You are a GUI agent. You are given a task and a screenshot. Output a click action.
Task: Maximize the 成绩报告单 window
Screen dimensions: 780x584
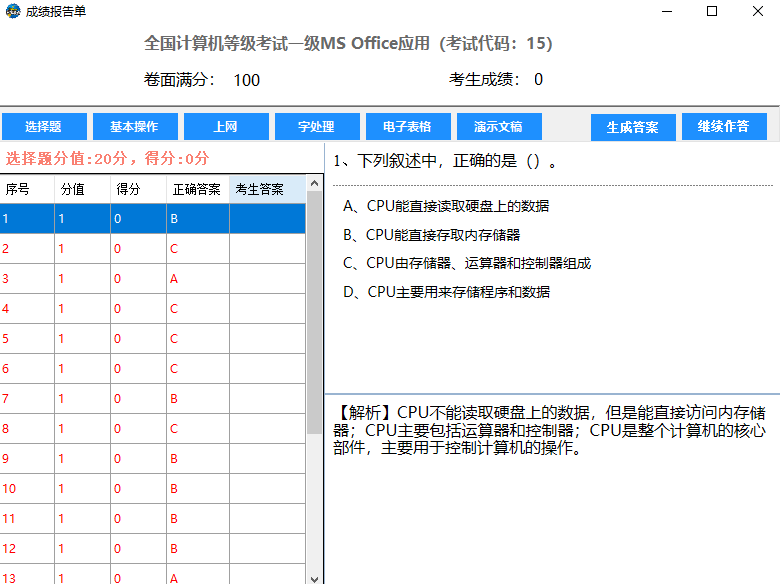(x=712, y=12)
